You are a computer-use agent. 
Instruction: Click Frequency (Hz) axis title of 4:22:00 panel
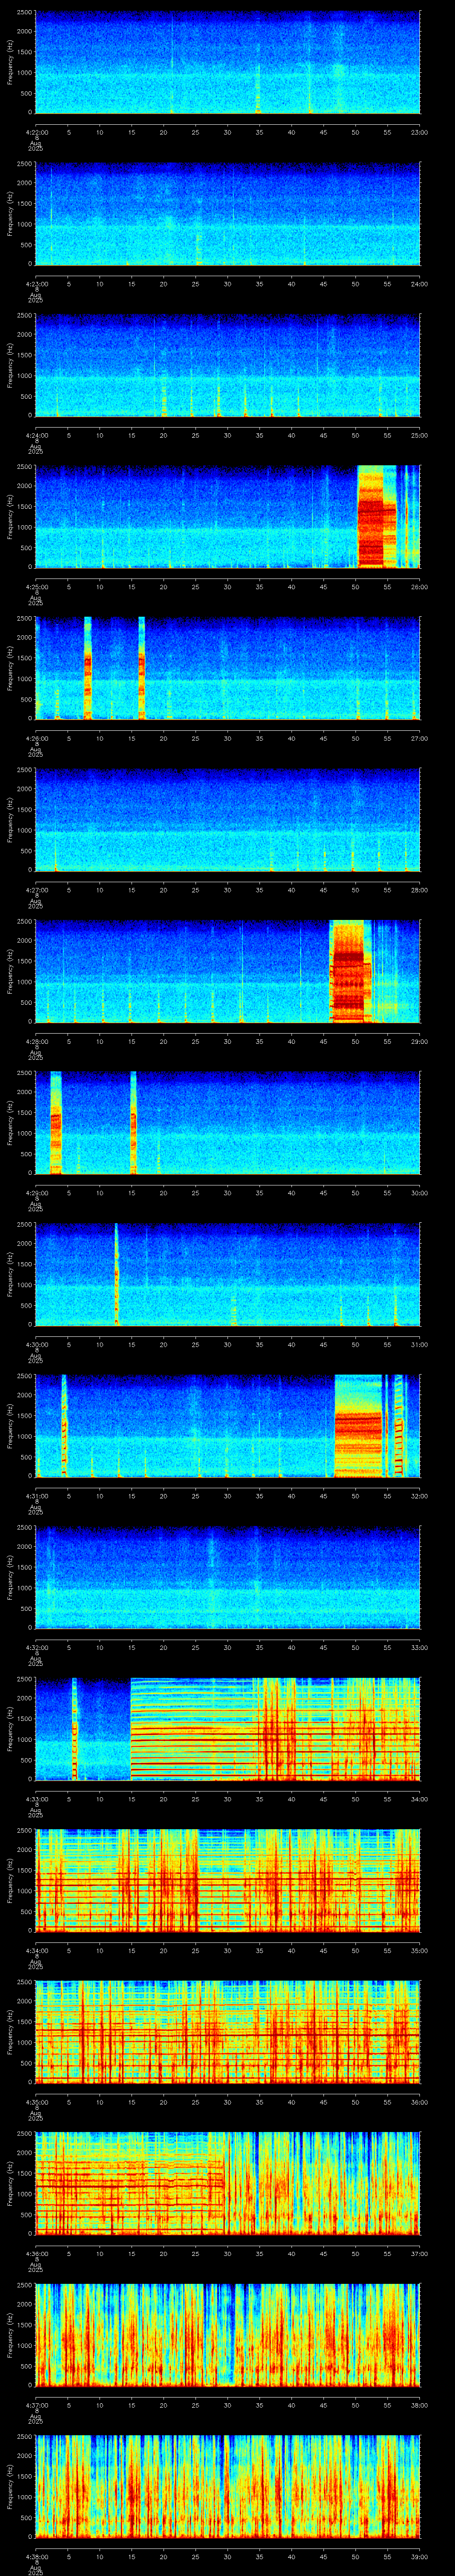[x=10, y=63]
